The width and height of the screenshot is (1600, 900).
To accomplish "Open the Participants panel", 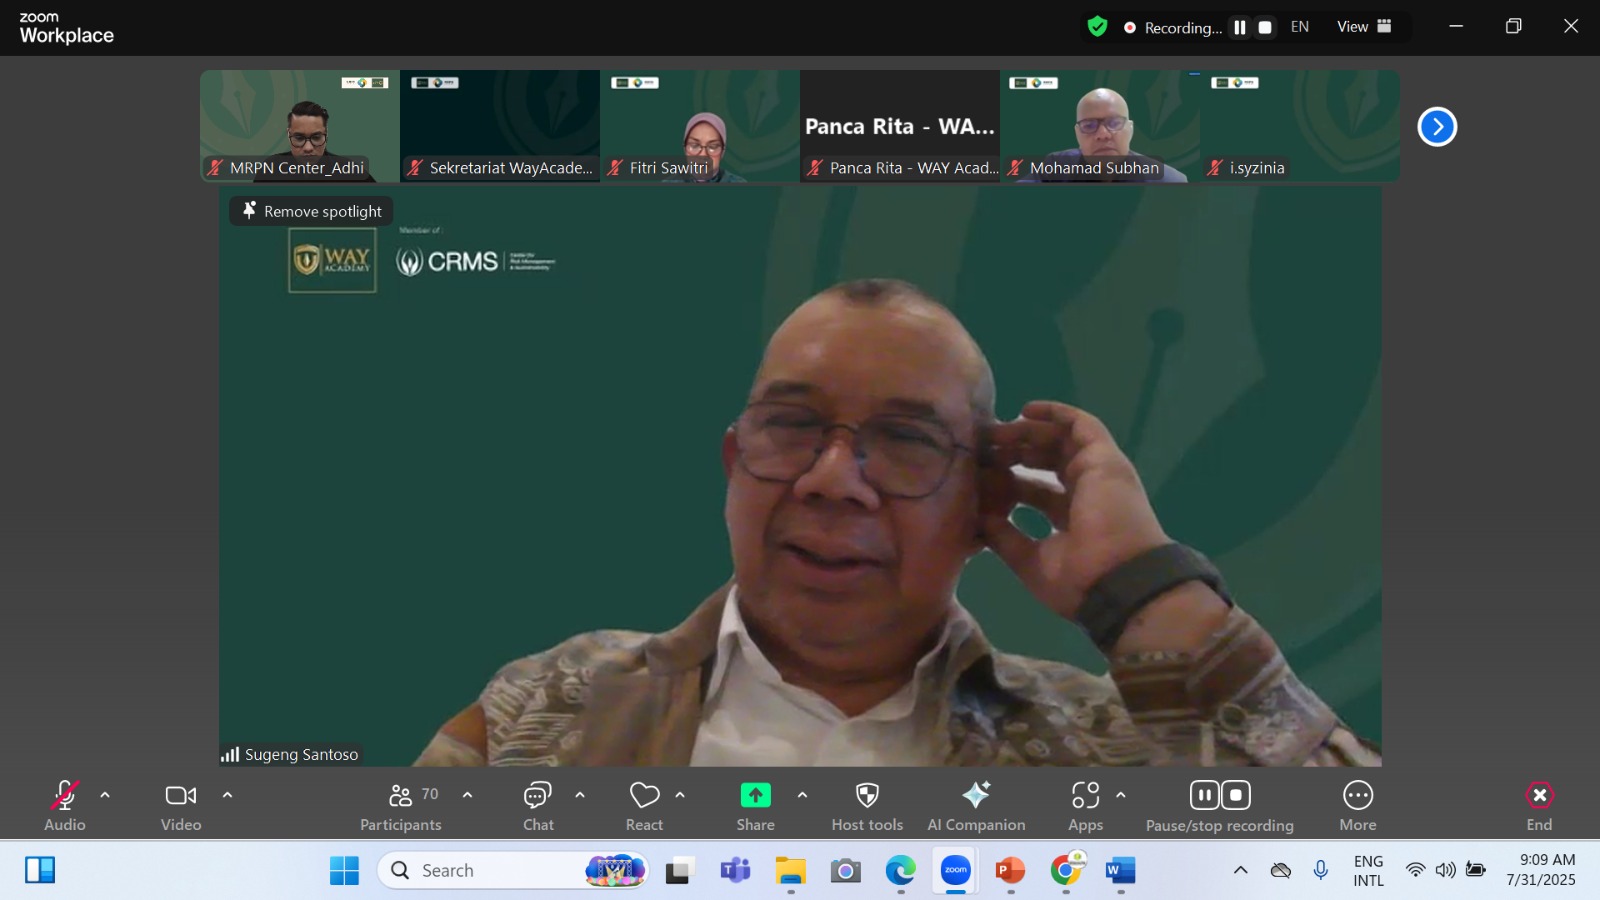I will point(401,806).
